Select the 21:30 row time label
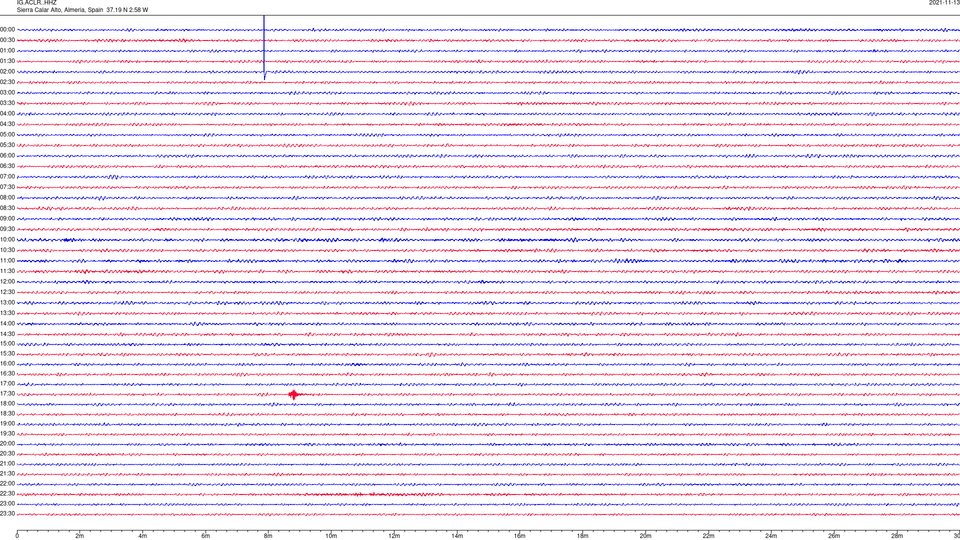 (7, 473)
